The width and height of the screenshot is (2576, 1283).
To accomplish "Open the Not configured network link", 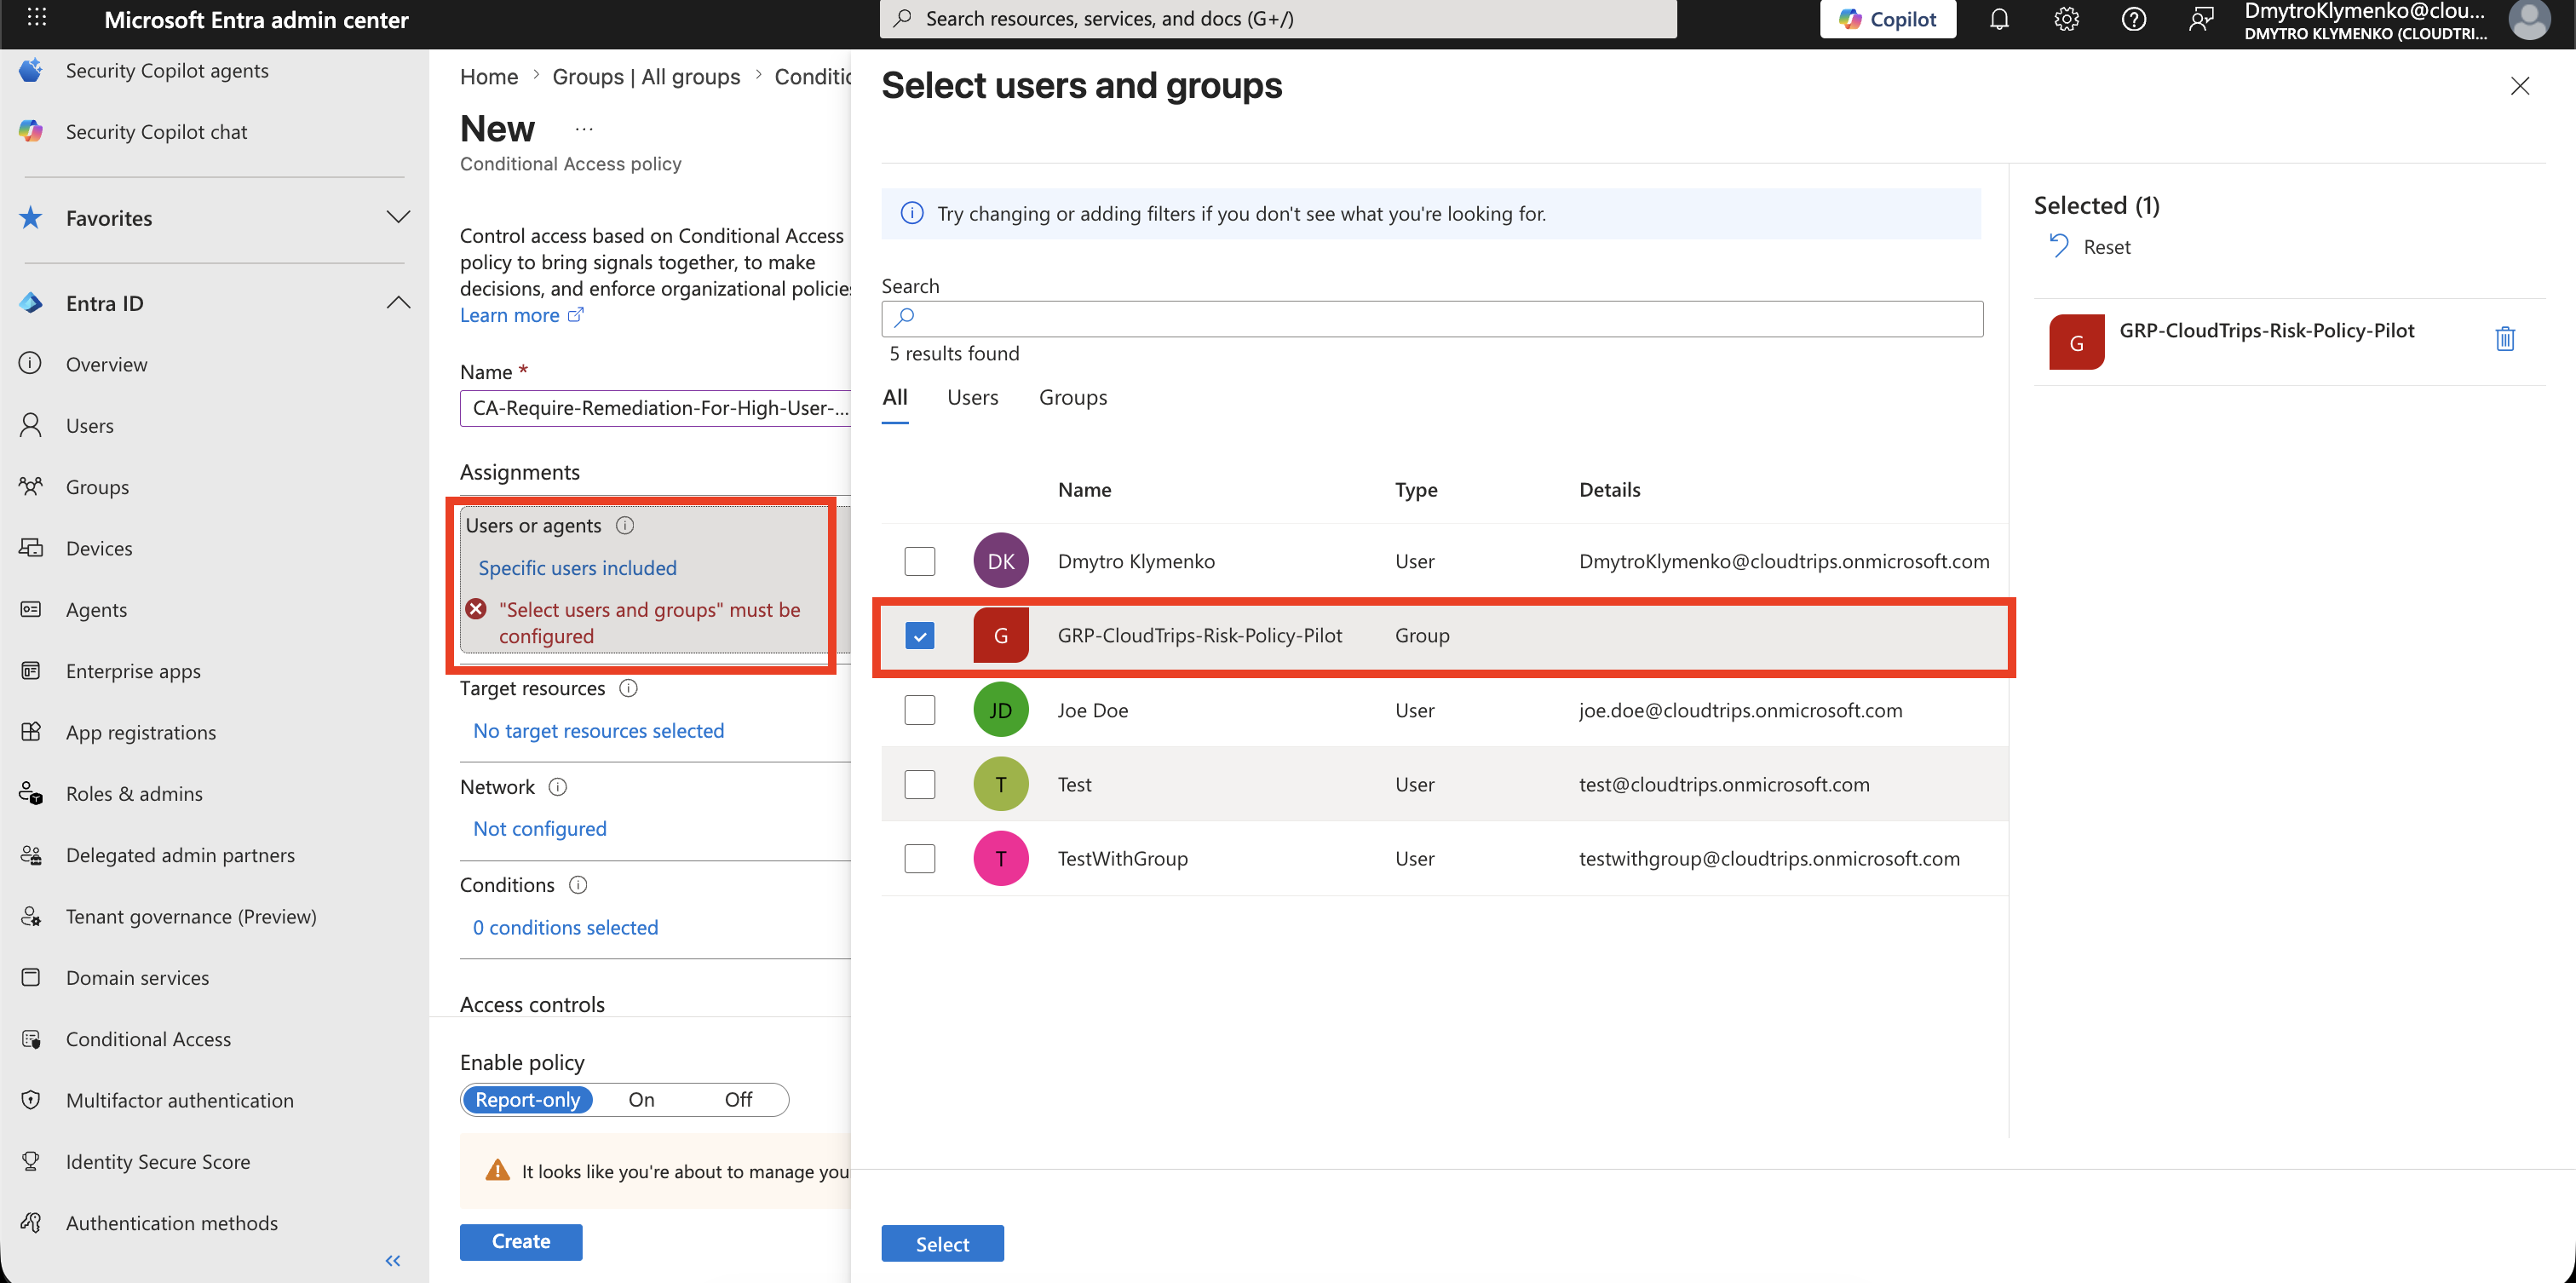I will coord(539,828).
